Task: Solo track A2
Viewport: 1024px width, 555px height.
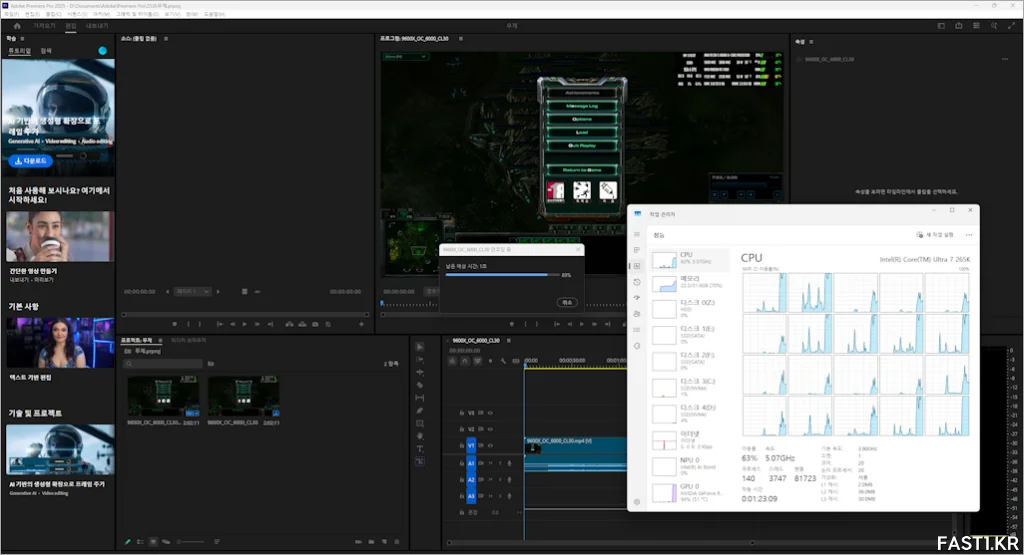Action: tap(500, 479)
